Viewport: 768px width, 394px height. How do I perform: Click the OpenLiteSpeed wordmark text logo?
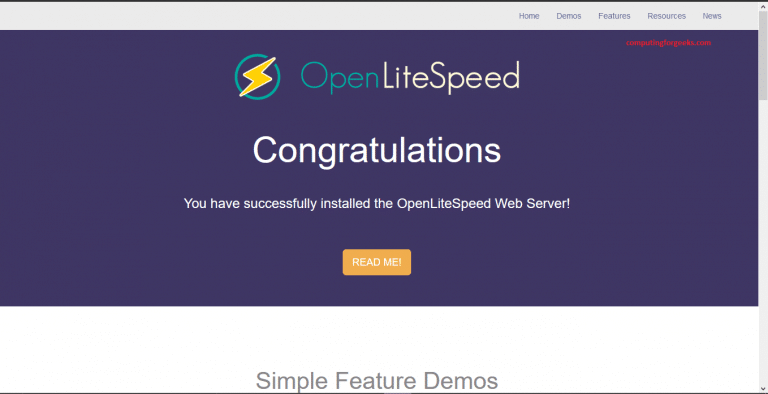[x=409, y=78]
